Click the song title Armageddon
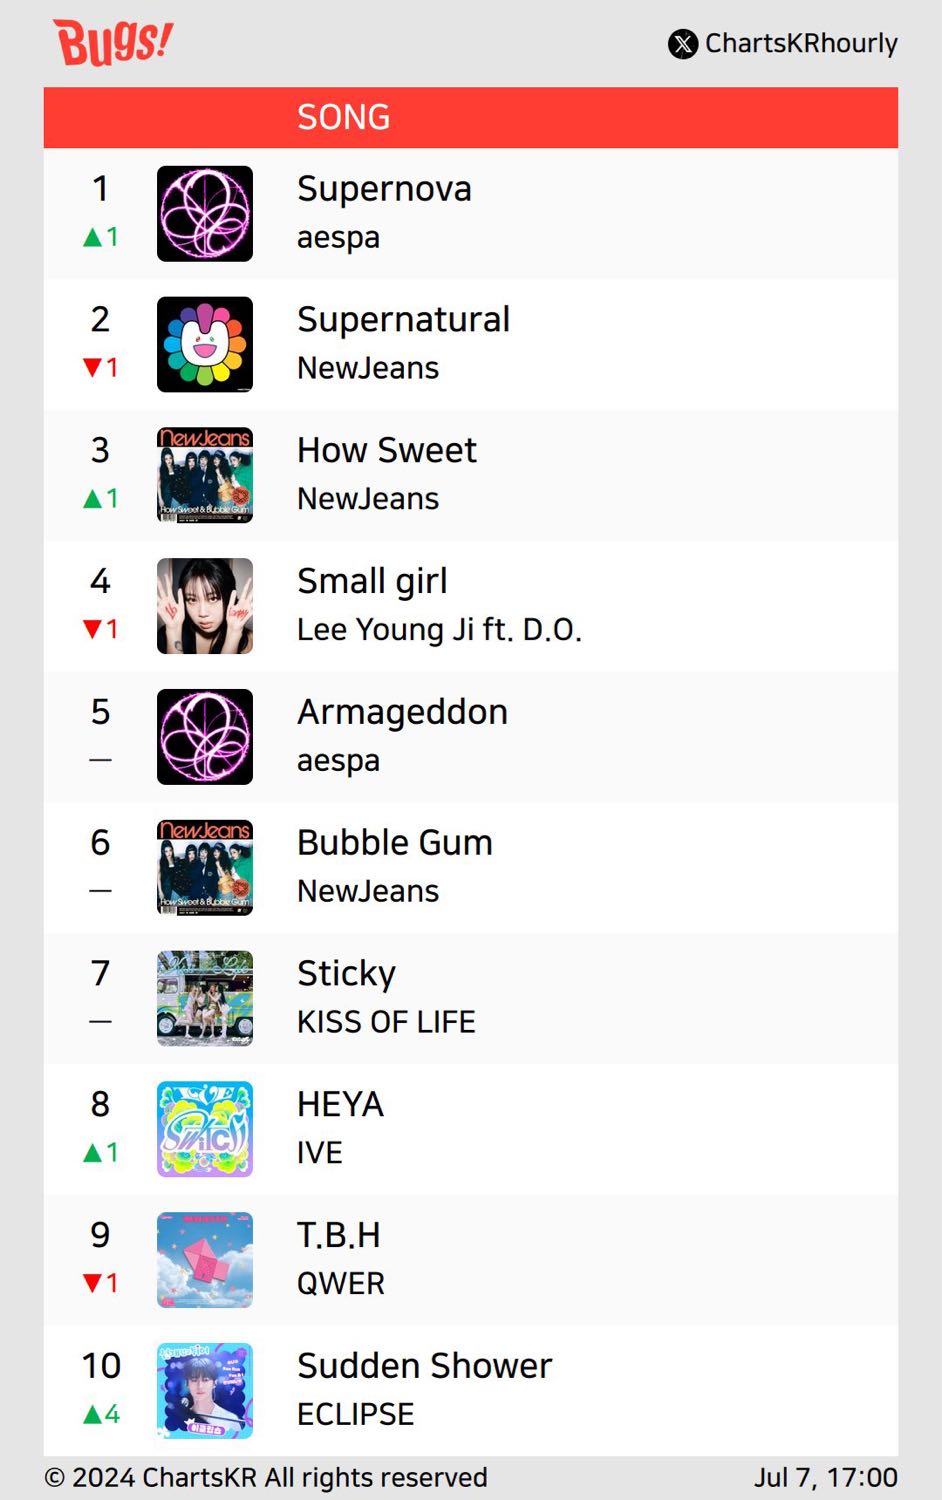 [402, 712]
